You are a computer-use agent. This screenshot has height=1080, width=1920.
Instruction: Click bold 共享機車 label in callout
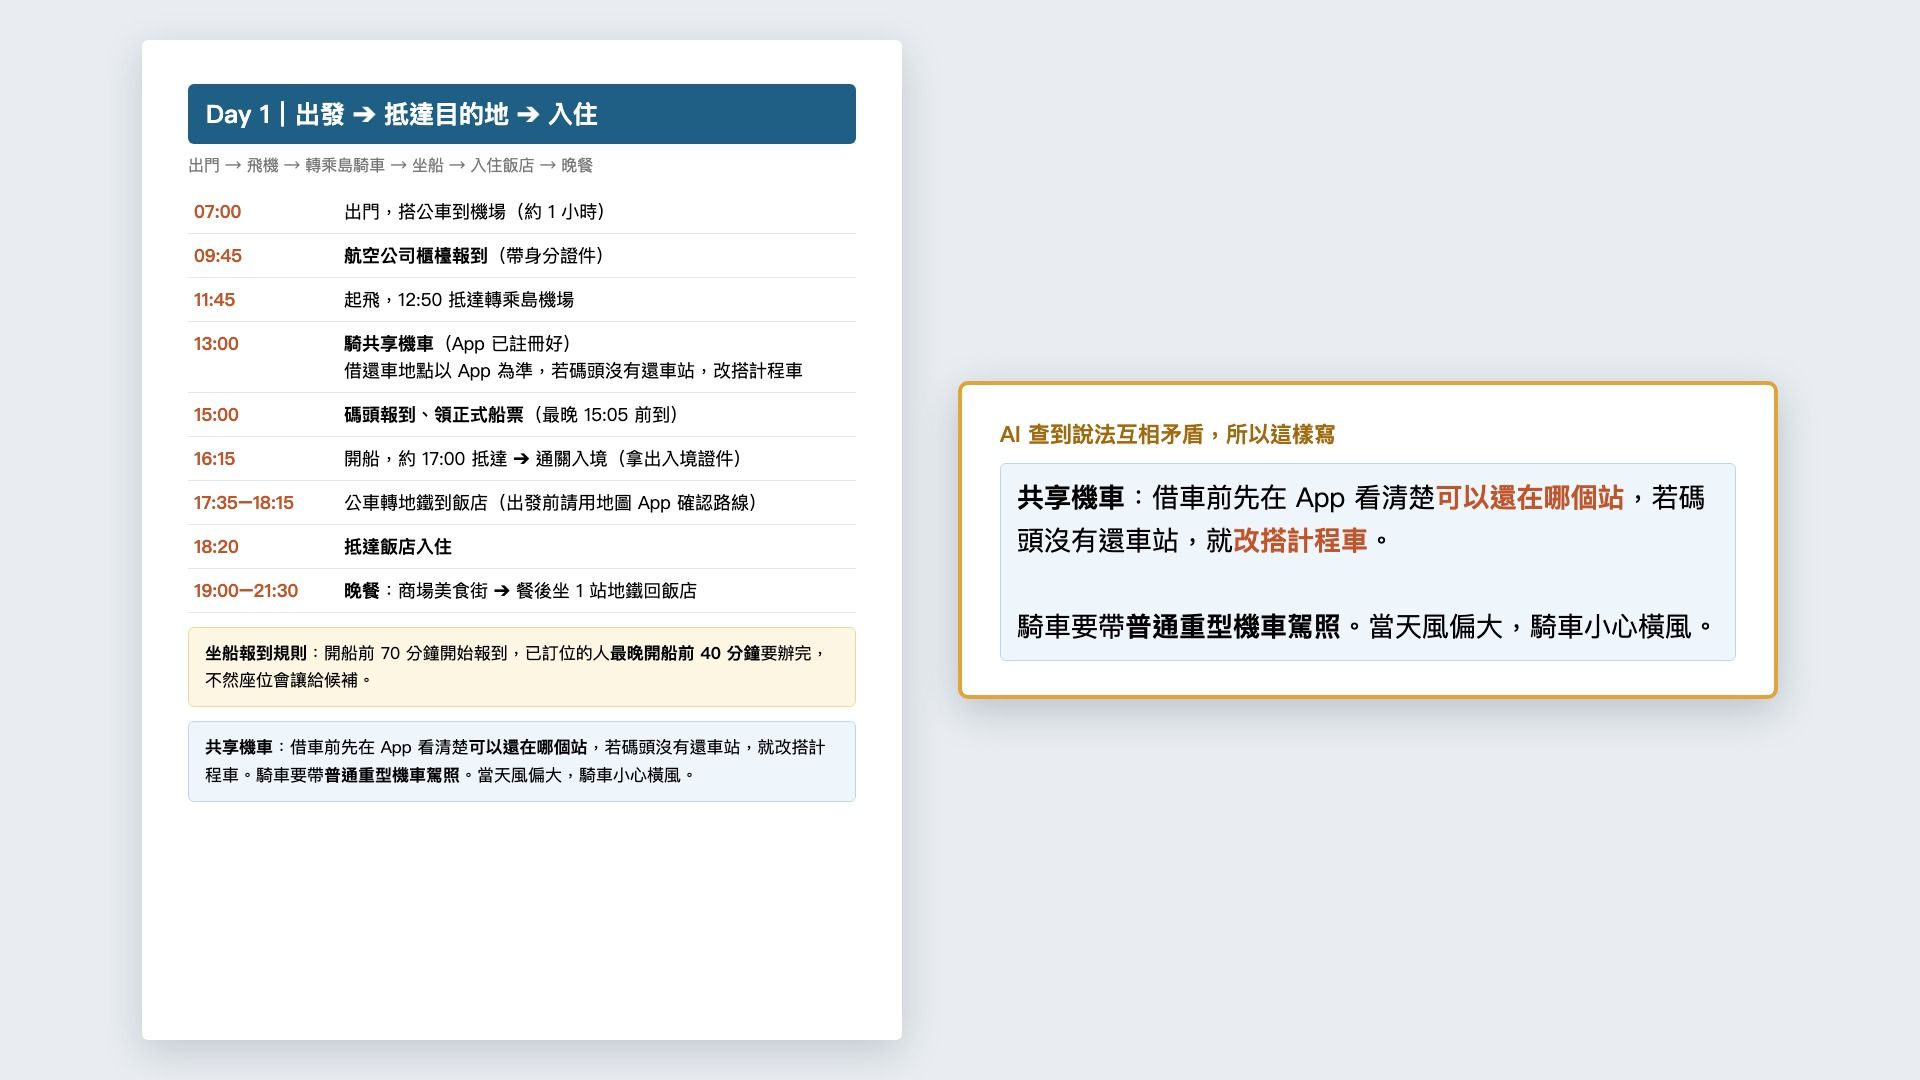pos(1071,498)
